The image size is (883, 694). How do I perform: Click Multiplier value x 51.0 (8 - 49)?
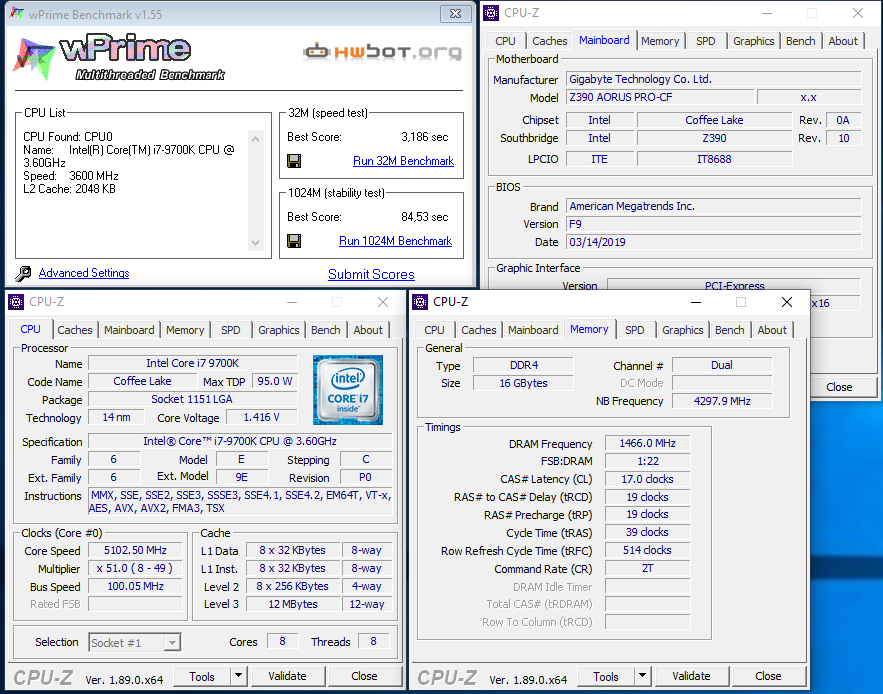coord(135,568)
